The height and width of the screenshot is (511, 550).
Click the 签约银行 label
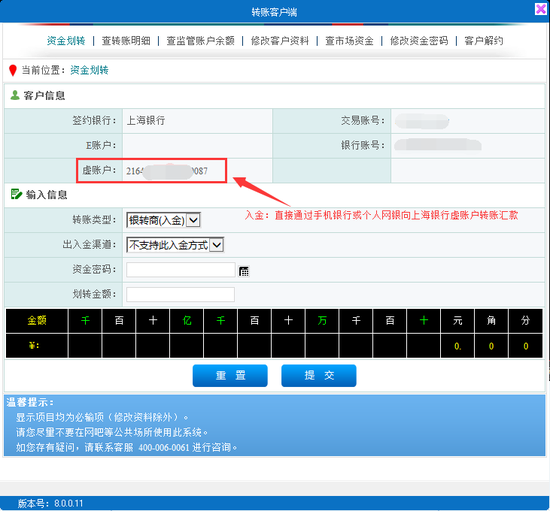point(94,121)
